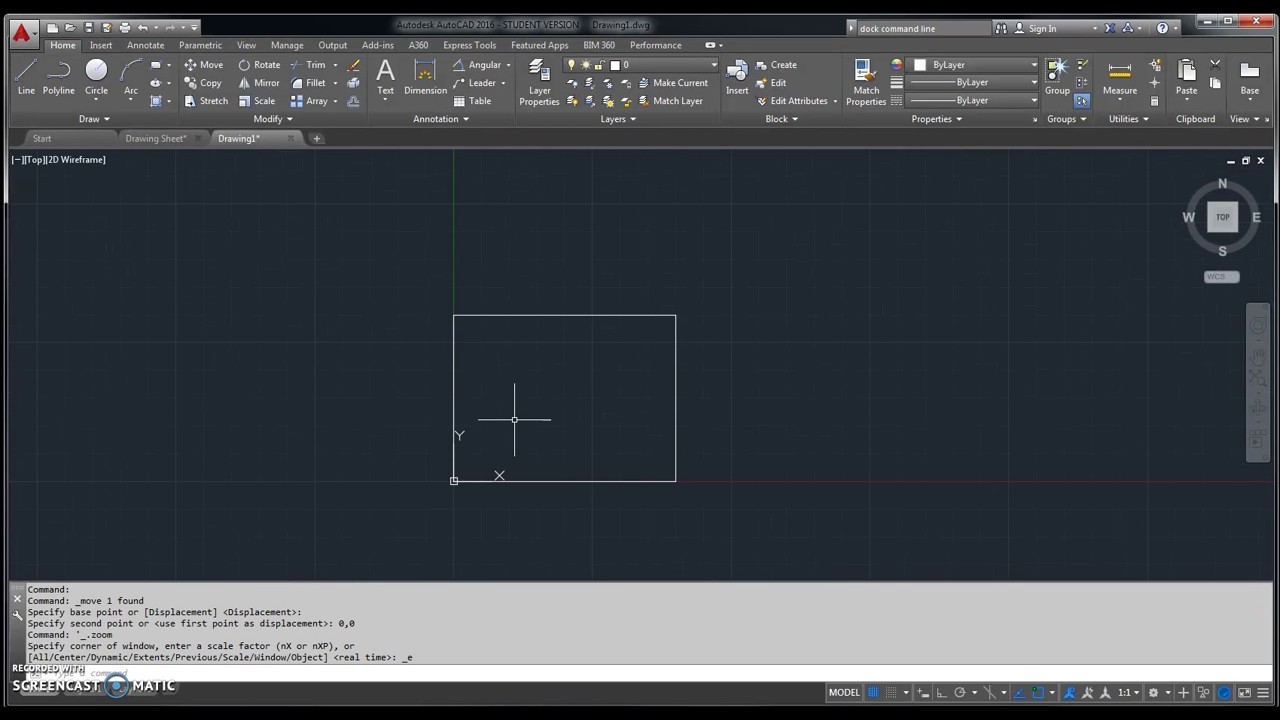Click Sign In link
Viewport: 1280px width, 720px height.
click(1042, 28)
